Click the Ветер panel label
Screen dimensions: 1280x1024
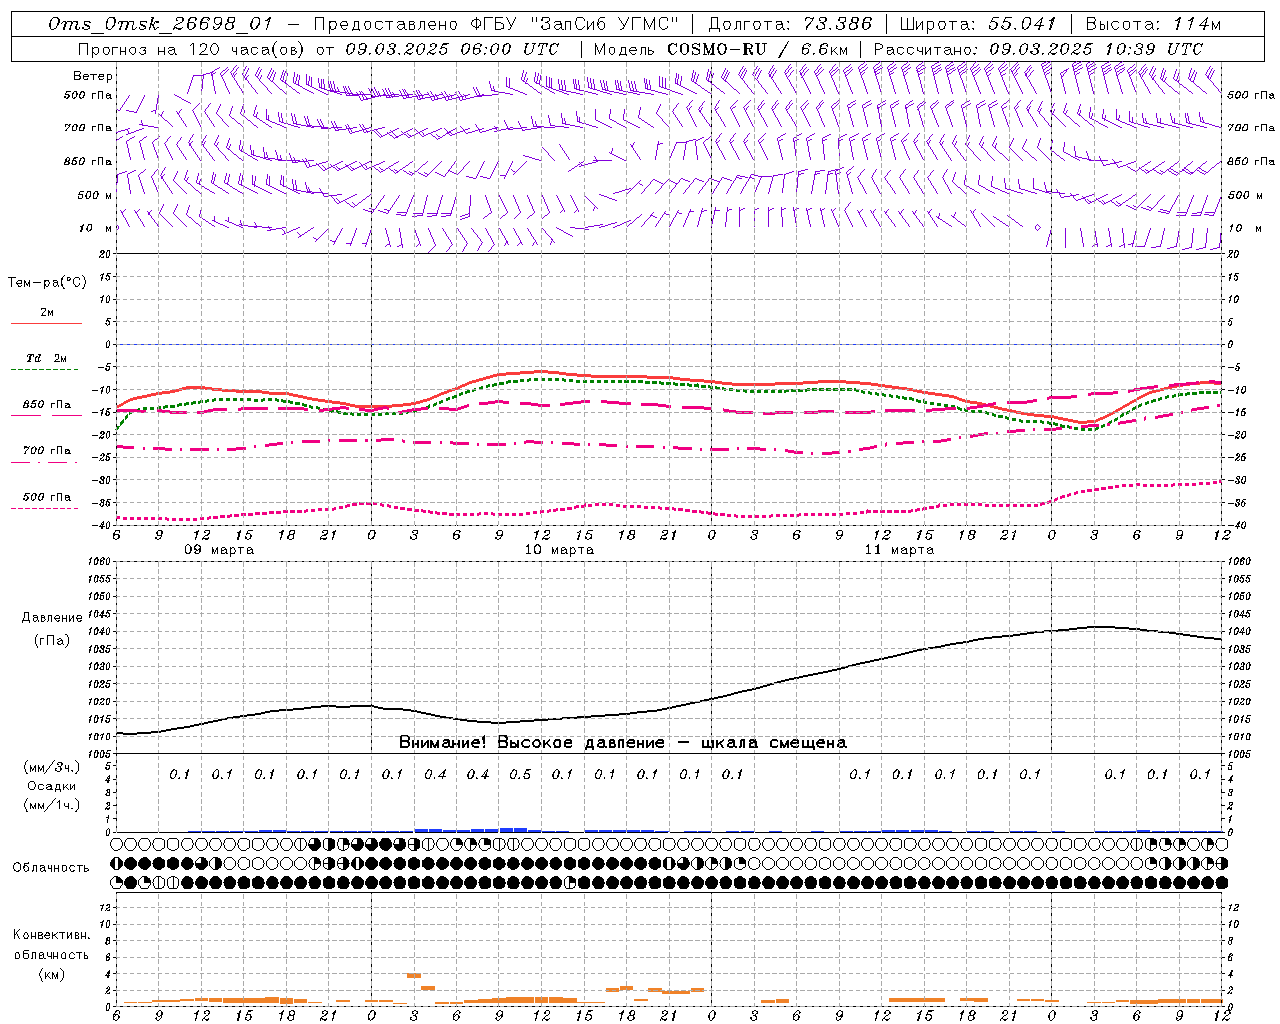93,76
